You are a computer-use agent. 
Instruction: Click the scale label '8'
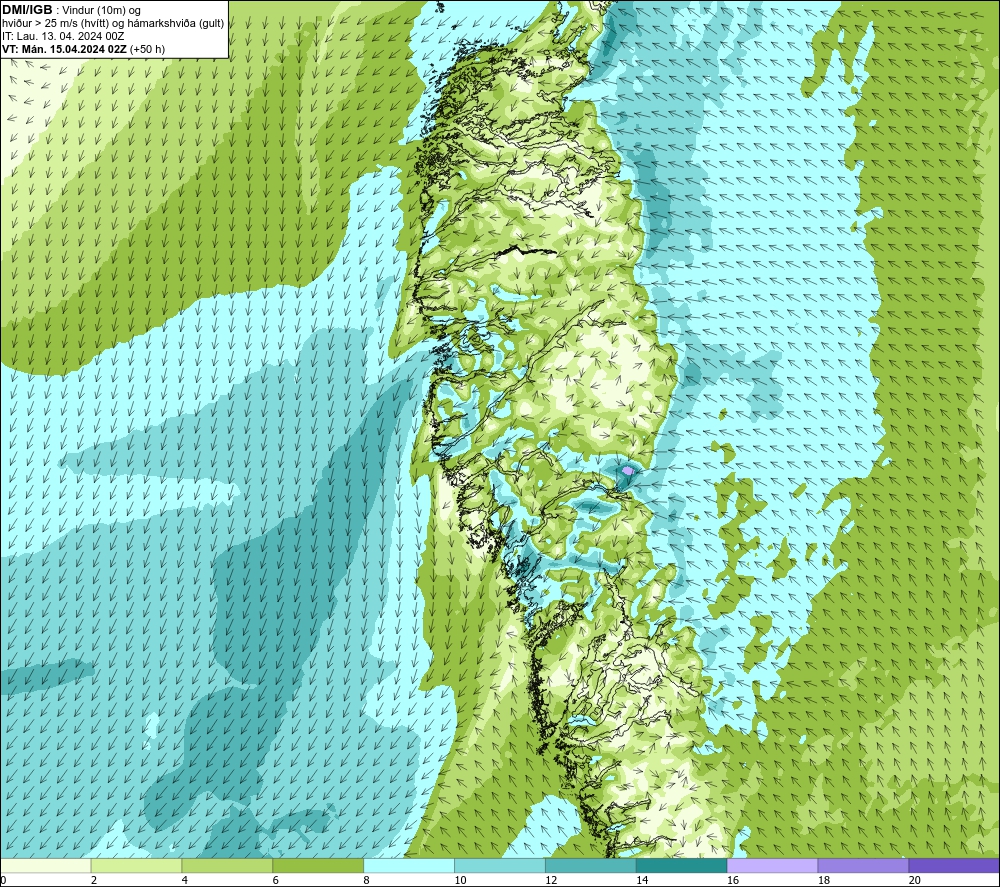(x=367, y=880)
